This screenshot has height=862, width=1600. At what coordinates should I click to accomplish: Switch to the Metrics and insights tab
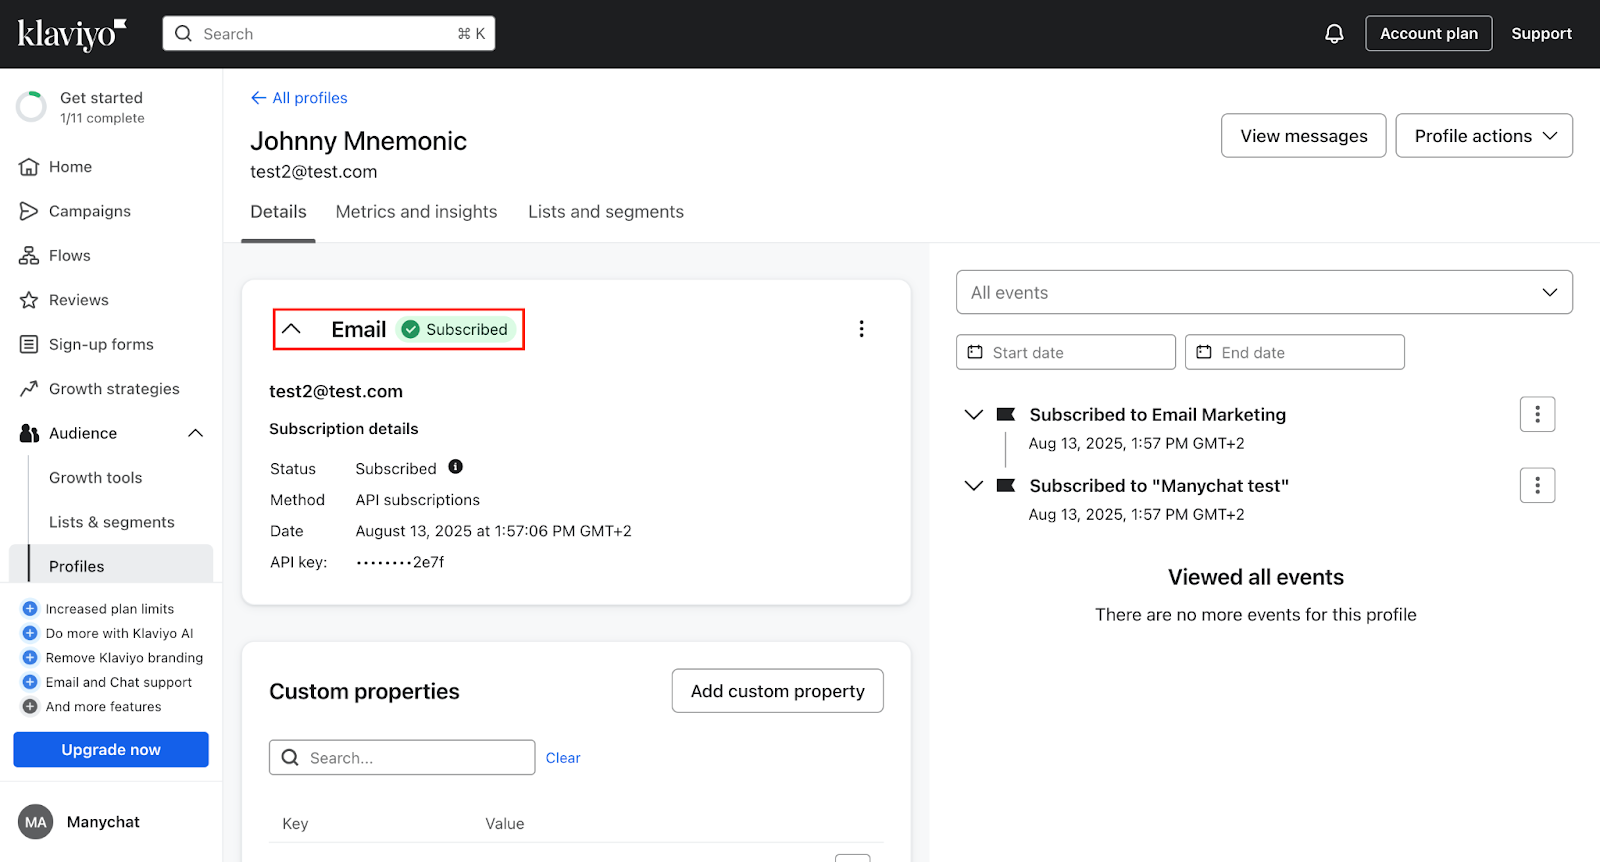[x=416, y=212]
